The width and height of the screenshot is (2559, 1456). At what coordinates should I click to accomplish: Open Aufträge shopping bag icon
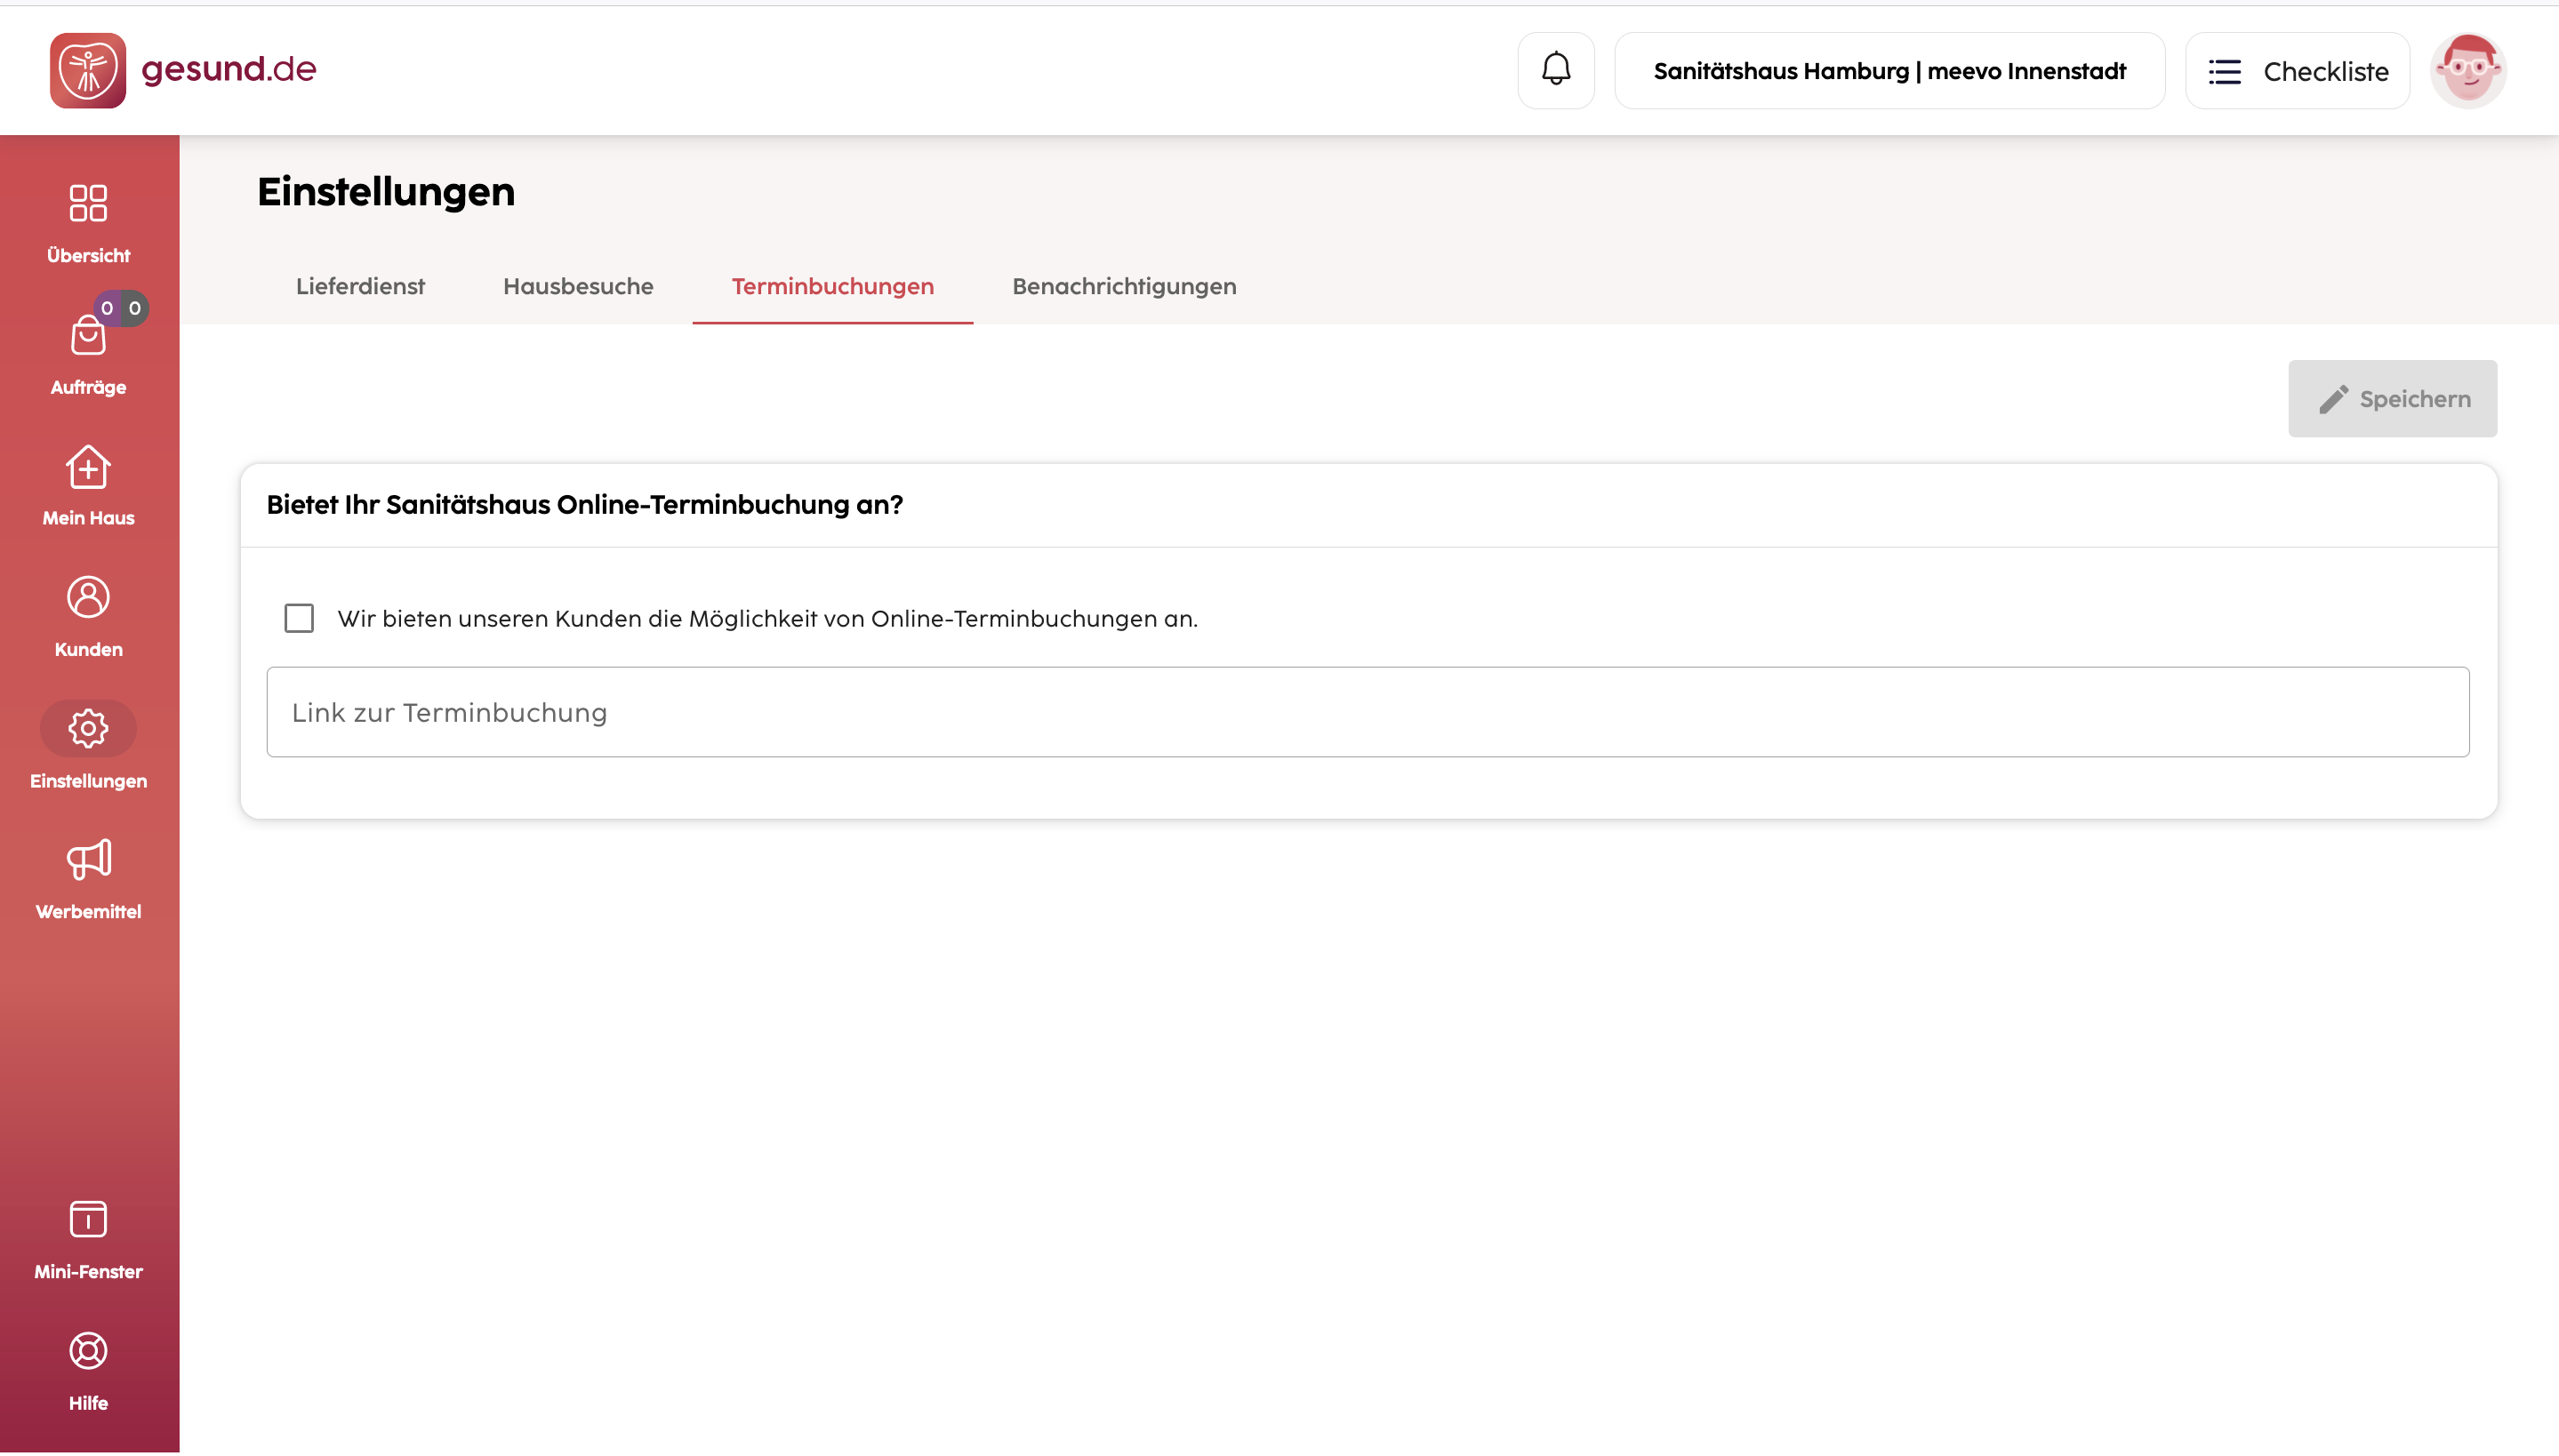click(88, 334)
